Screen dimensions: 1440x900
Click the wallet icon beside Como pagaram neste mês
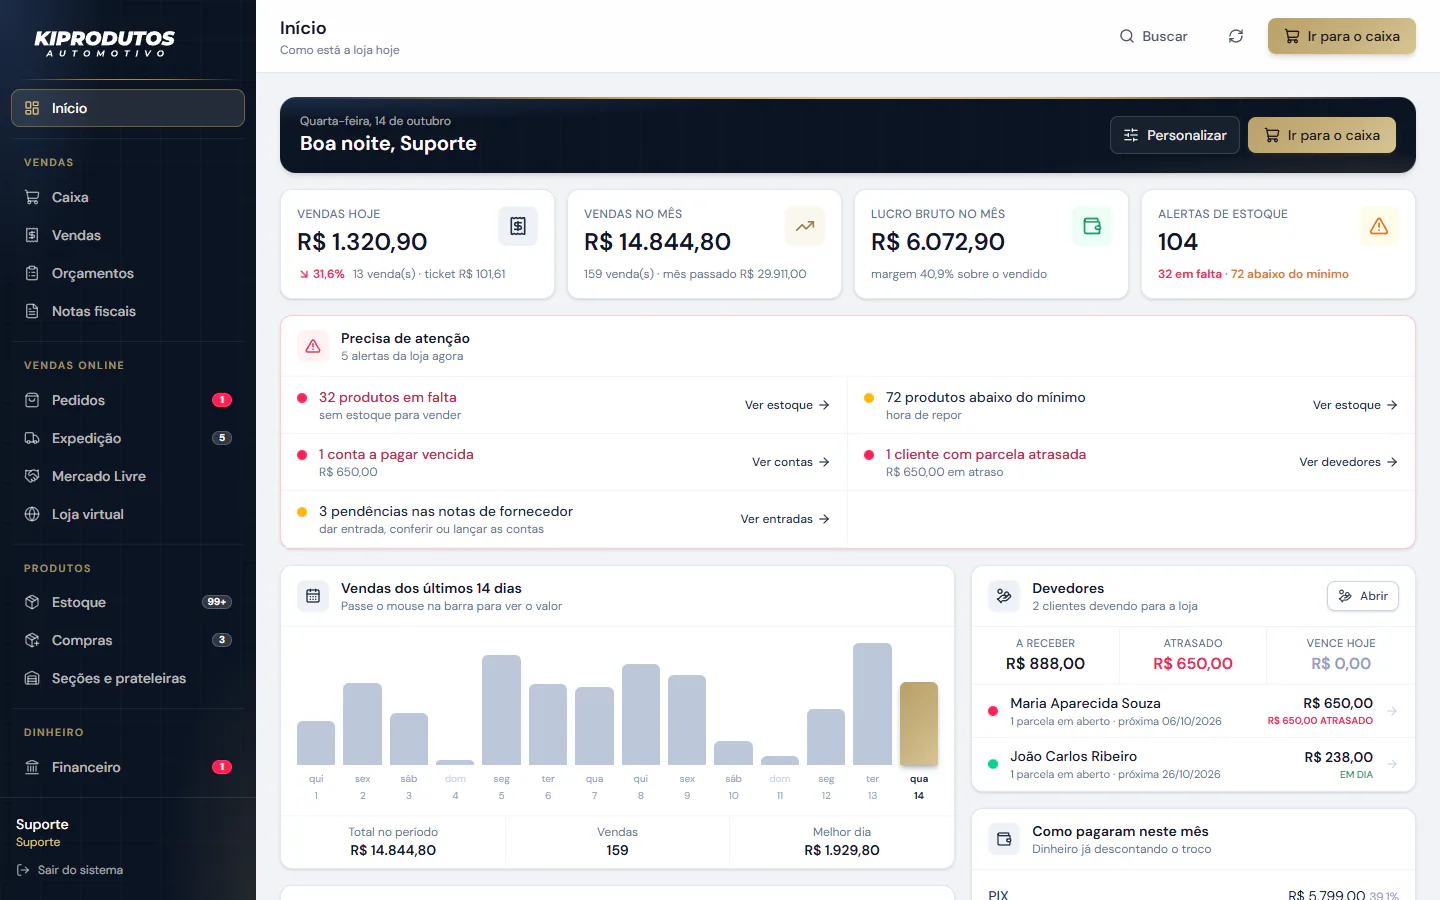click(x=1004, y=839)
